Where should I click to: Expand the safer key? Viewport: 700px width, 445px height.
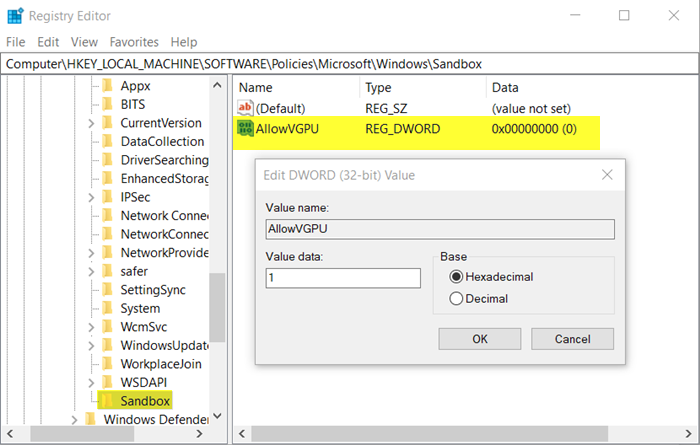point(91,271)
